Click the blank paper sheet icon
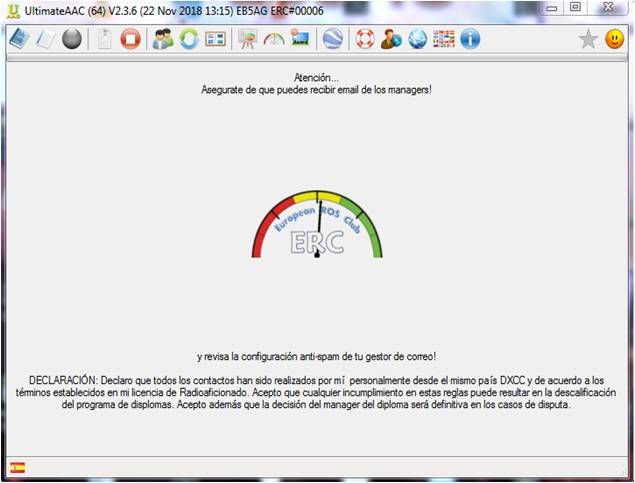 45,39
